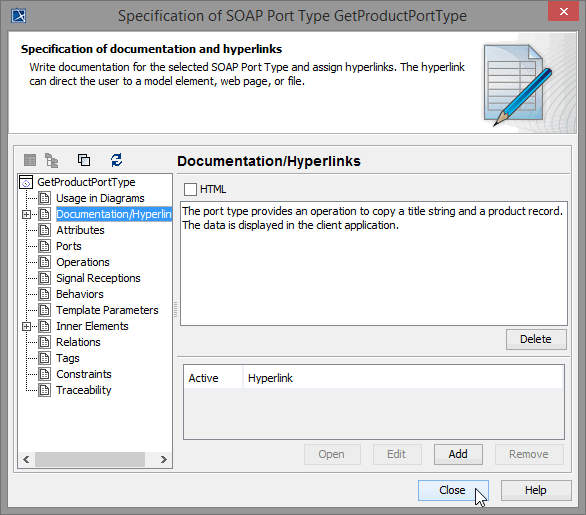Click the Add hyperlink button

pyautogui.click(x=458, y=454)
